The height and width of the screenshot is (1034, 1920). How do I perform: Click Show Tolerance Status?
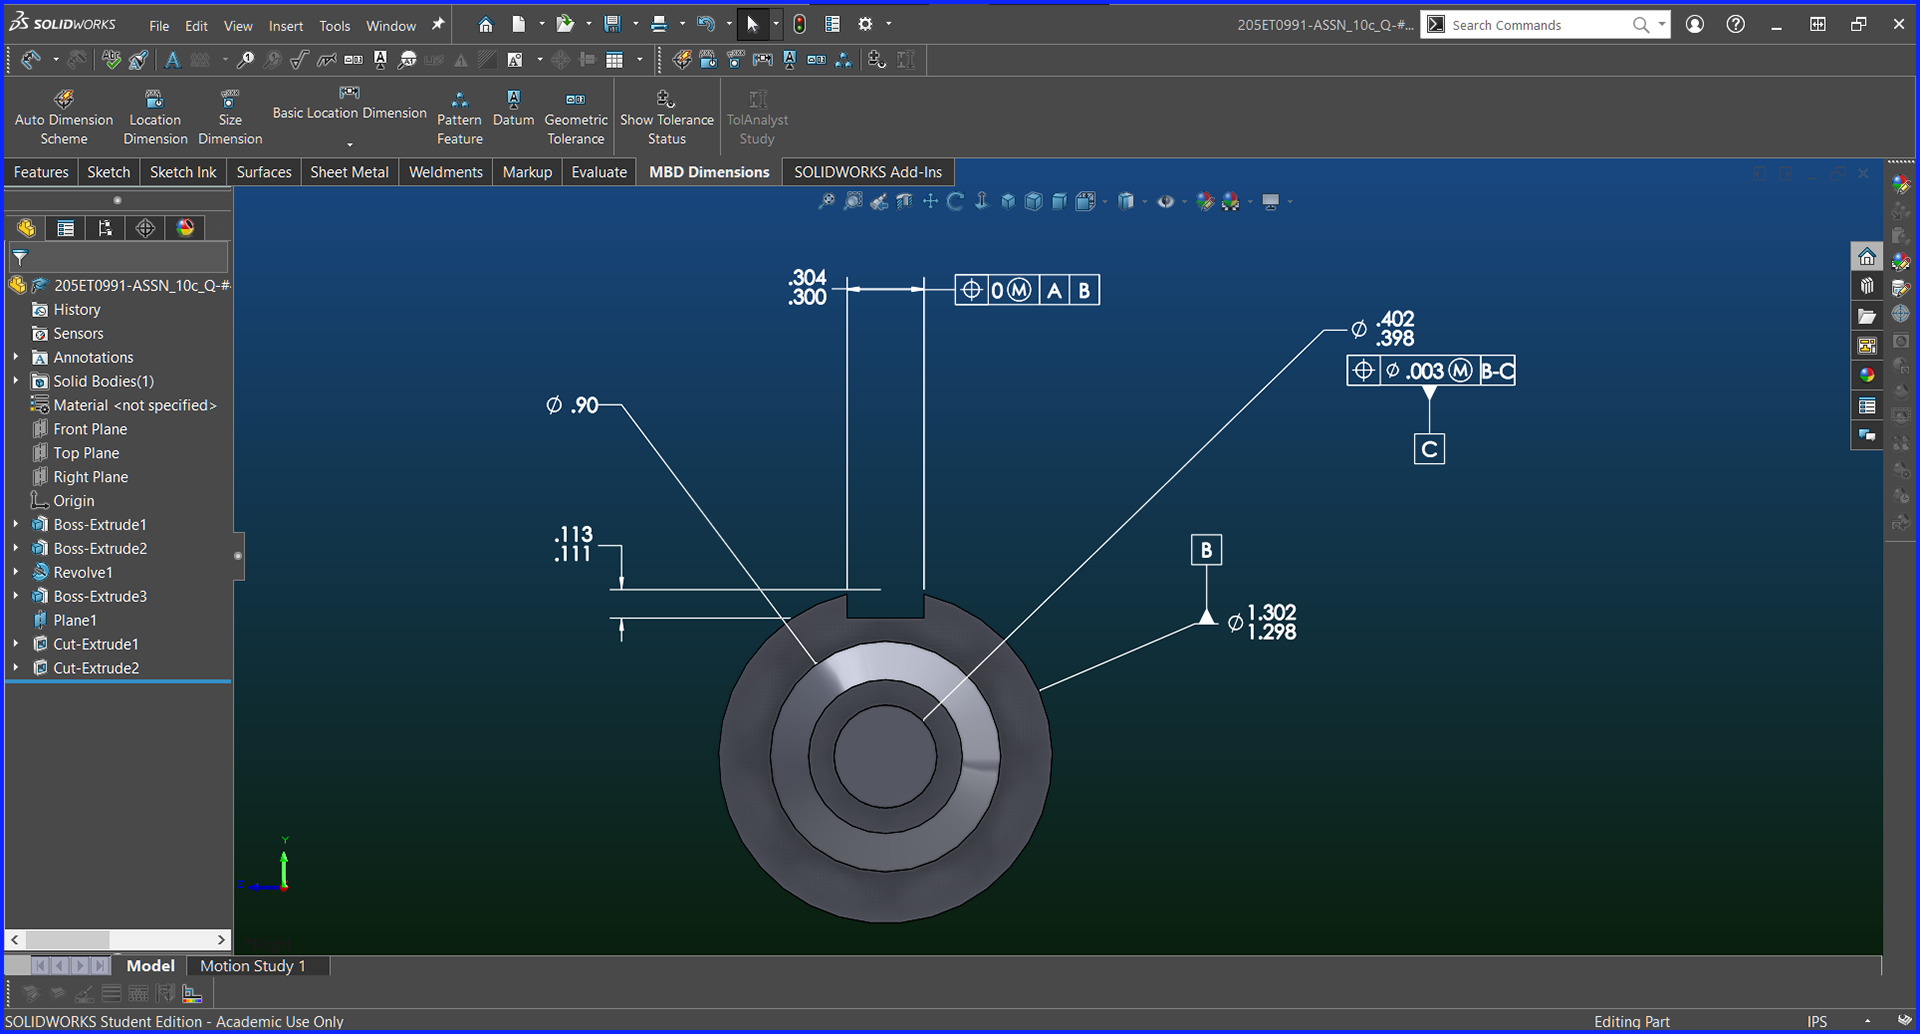coord(666,118)
